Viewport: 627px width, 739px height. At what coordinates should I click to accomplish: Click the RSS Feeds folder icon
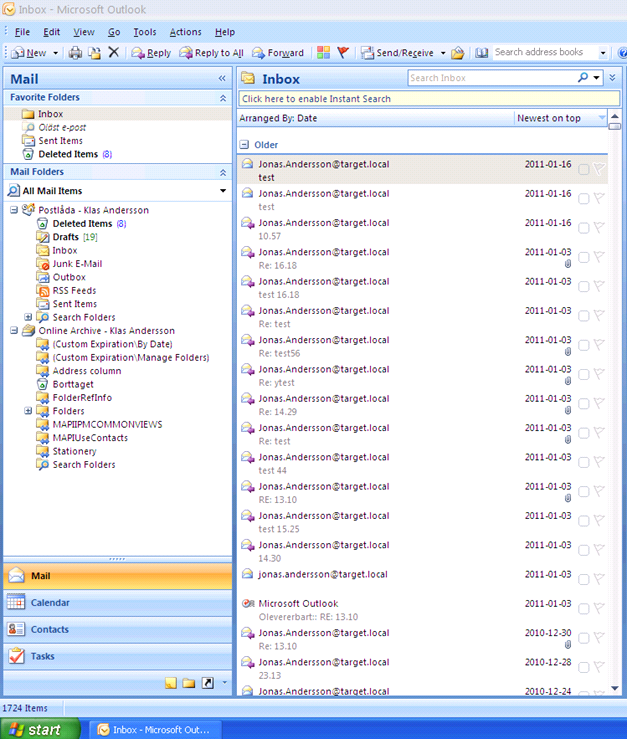43,291
